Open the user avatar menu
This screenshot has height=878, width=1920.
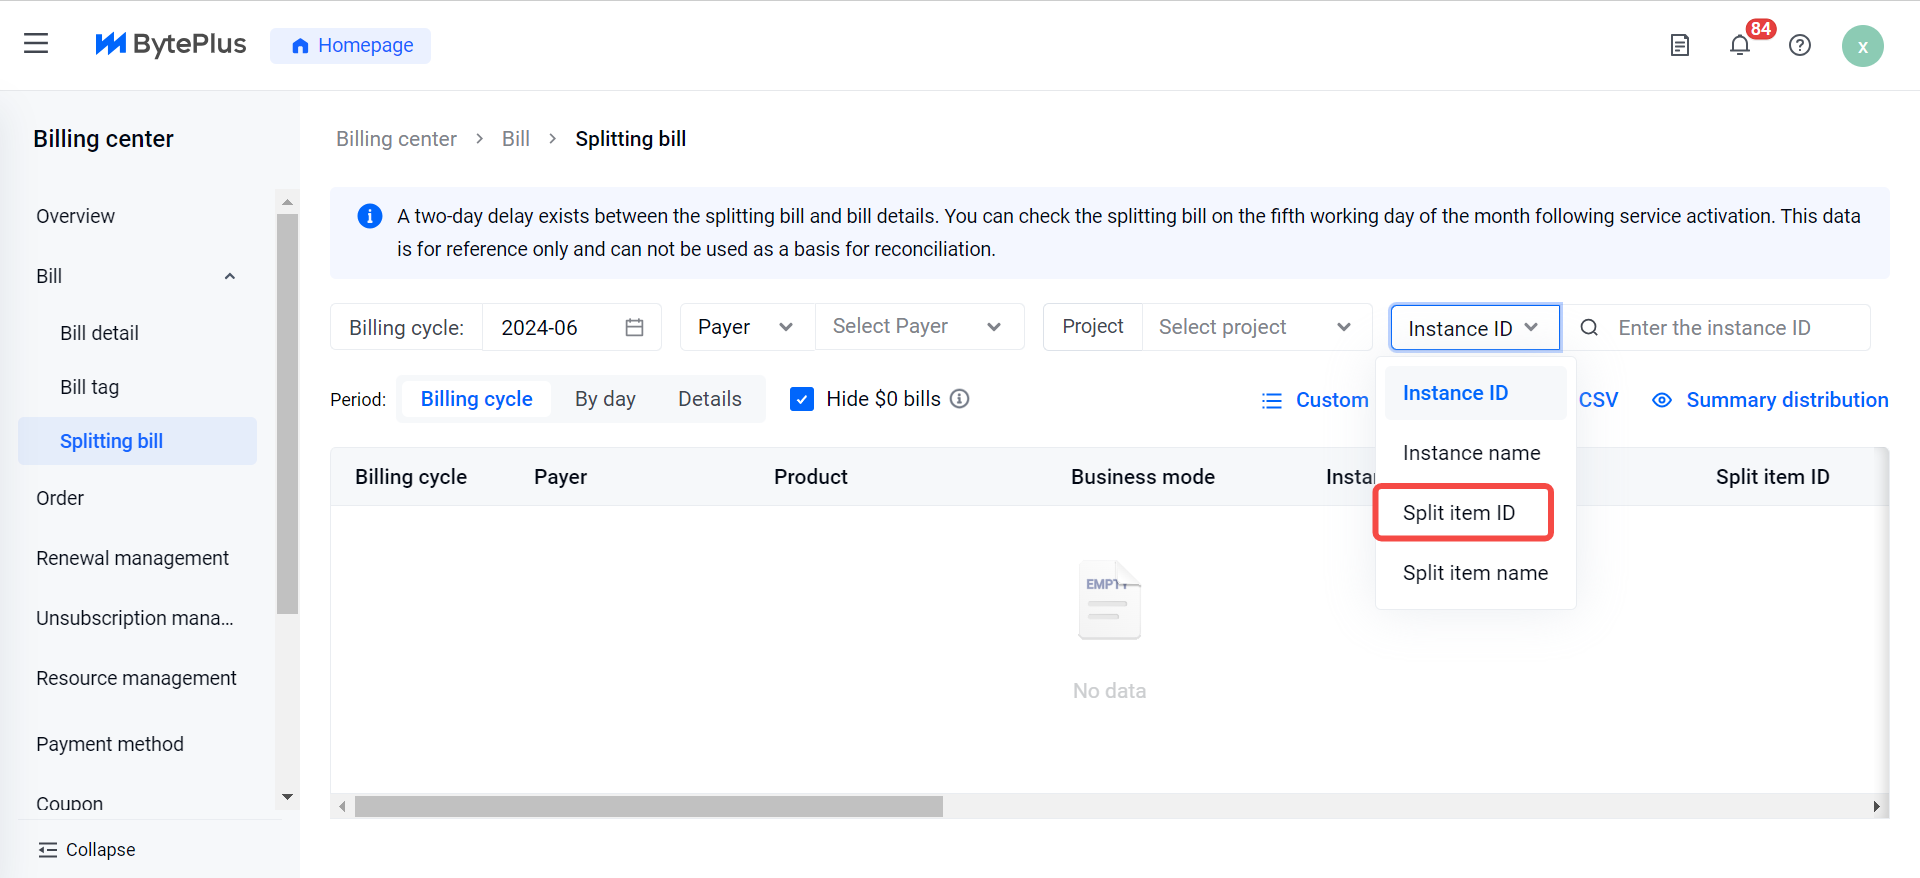pos(1862,46)
